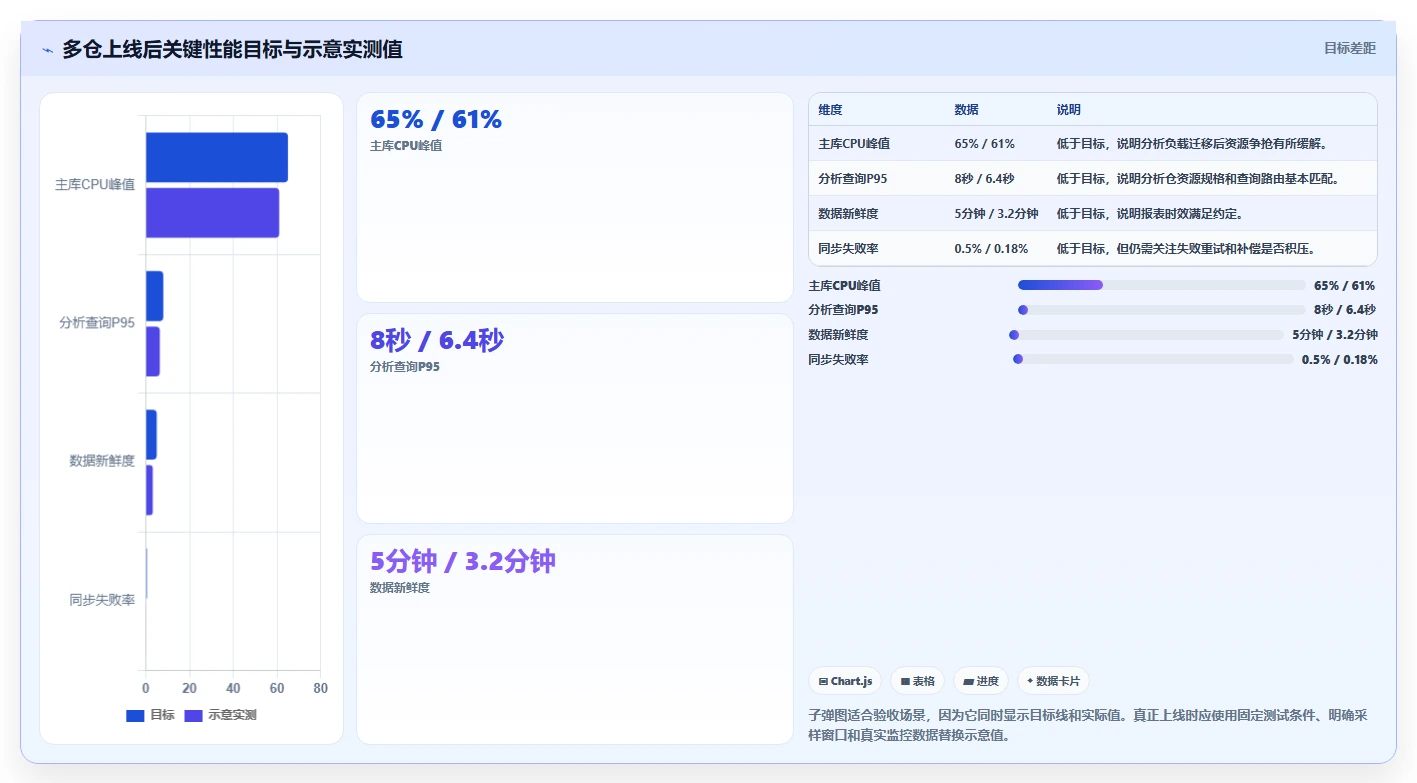Click the purple 示意实测 legend swatch
The image size is (1417, 783).
coord(193,716)
